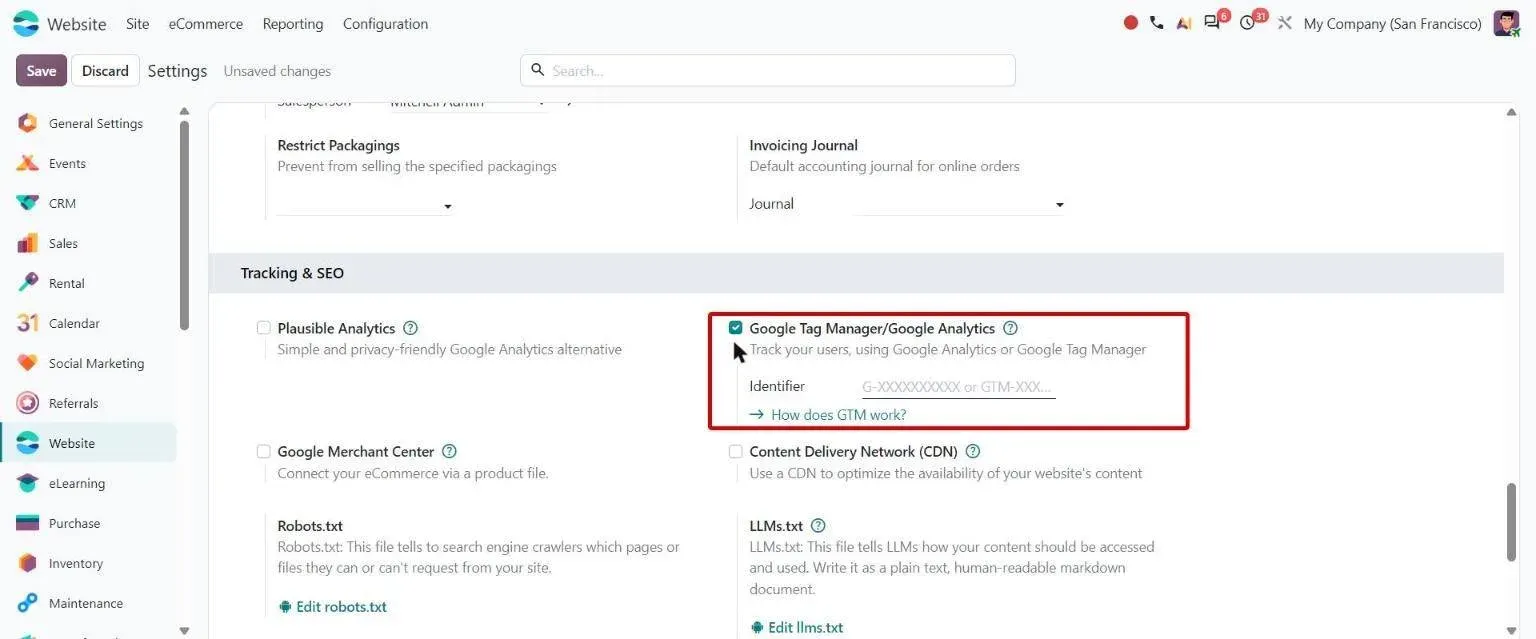Click sidebar scroll down arrow

pos(184,630)
